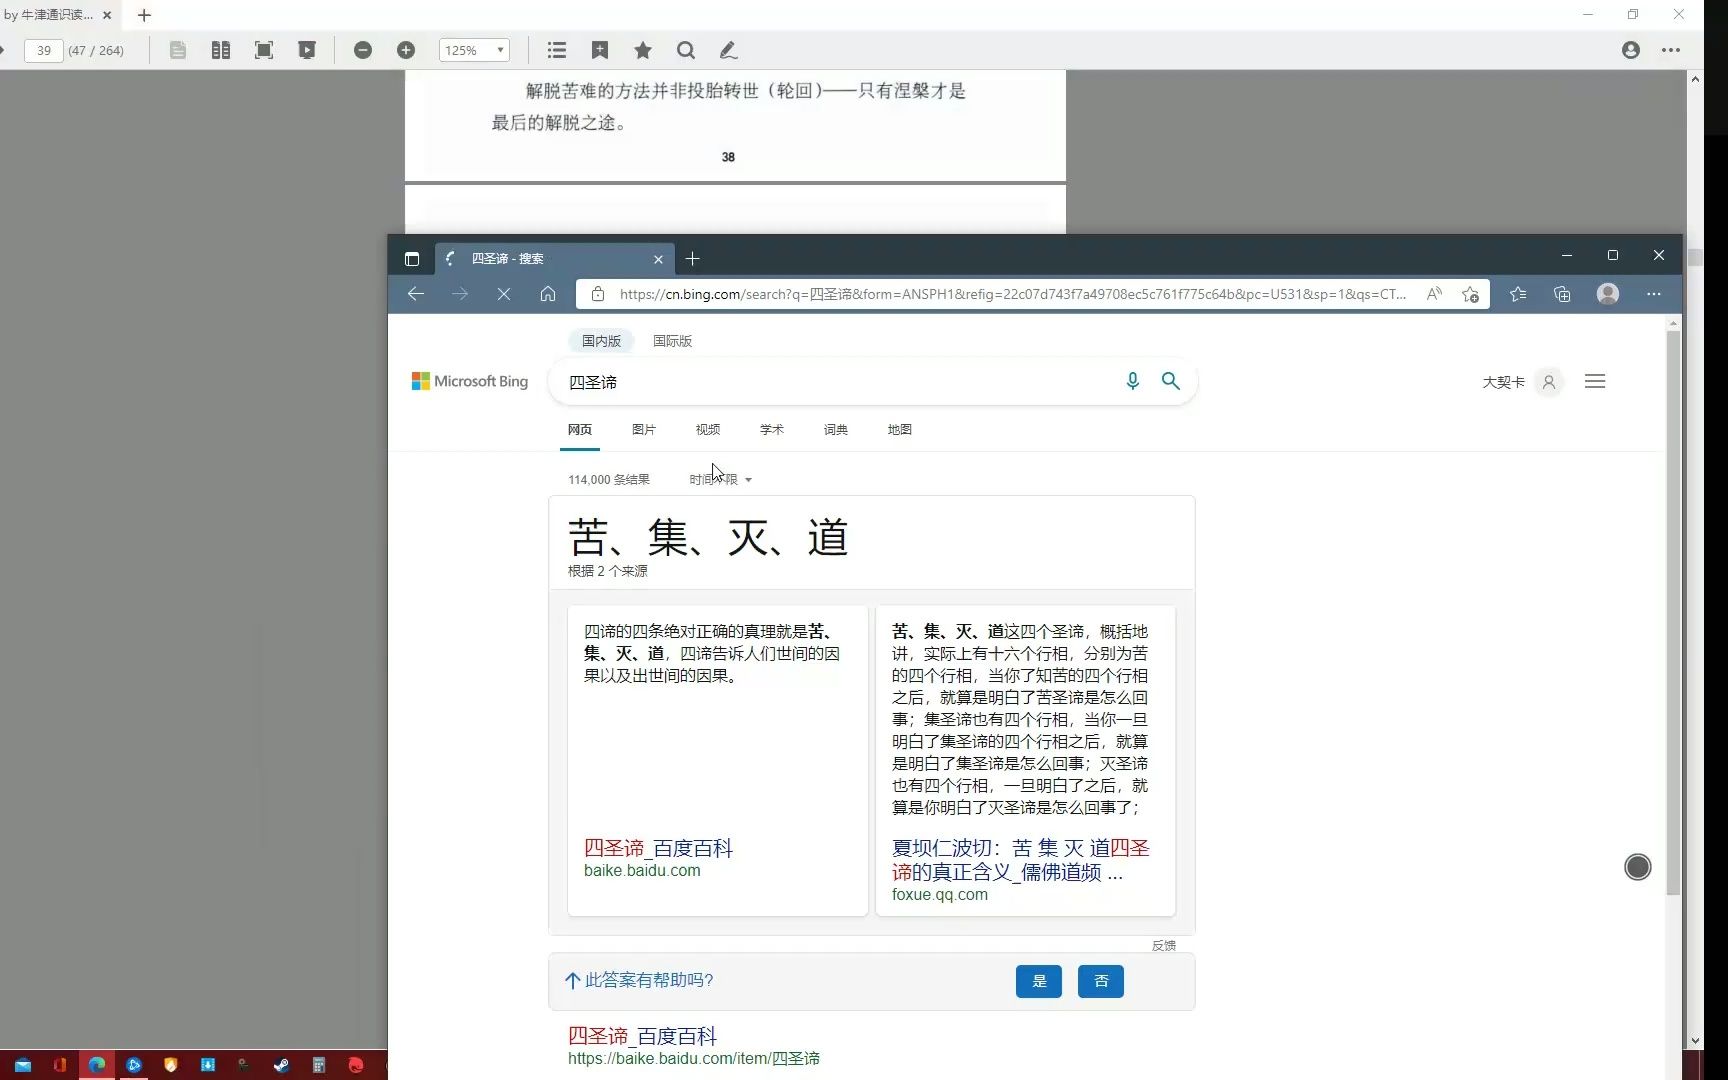The image size is (1728, 1080).
Task: Stop page loading in Edge
Action: click(504, 294)
